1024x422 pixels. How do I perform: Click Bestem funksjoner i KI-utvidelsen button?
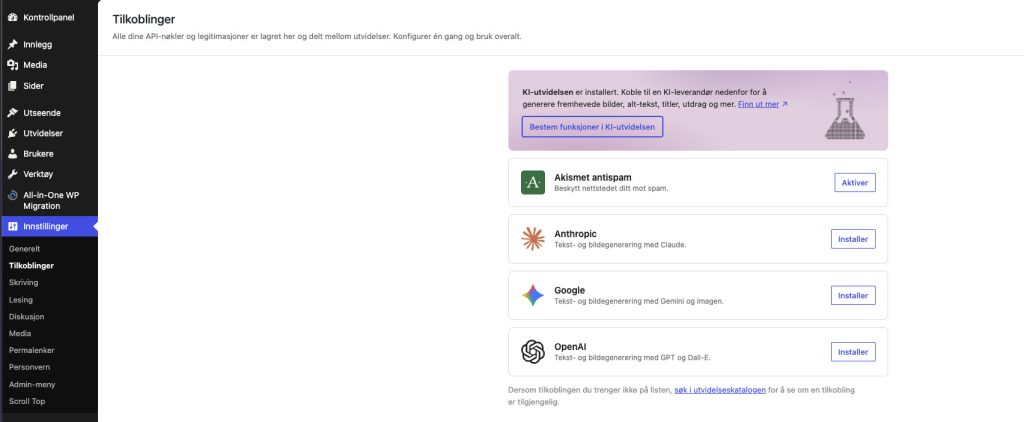tap(592, 127)
